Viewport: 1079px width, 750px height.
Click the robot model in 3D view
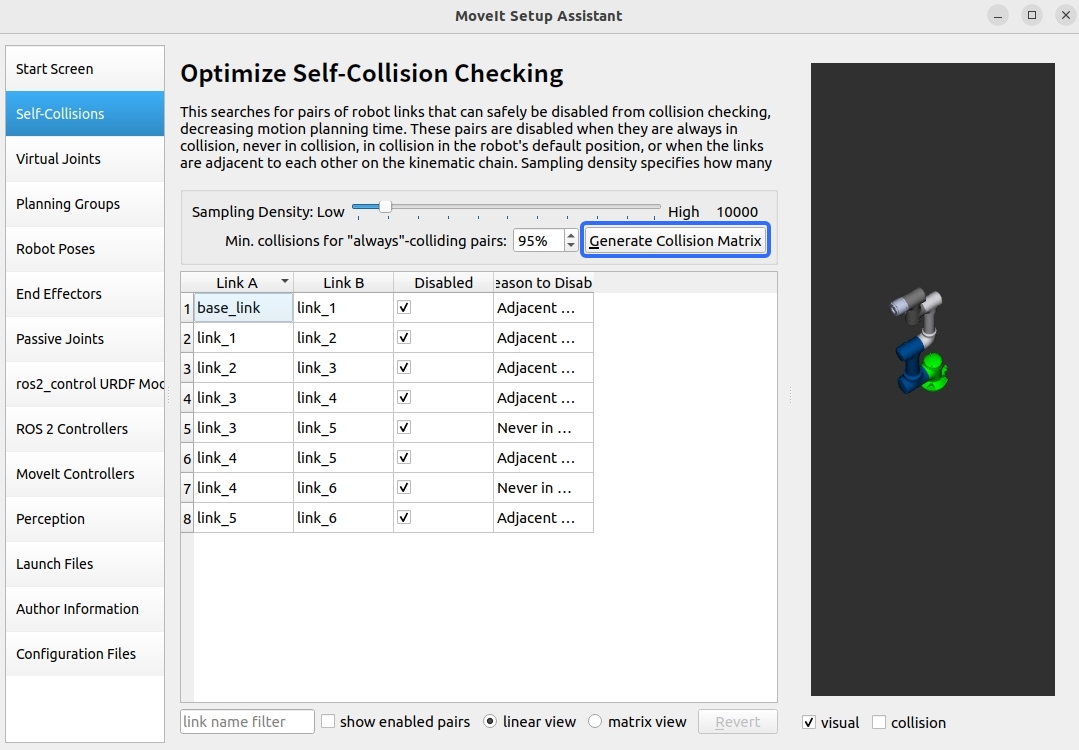point(921,341)
